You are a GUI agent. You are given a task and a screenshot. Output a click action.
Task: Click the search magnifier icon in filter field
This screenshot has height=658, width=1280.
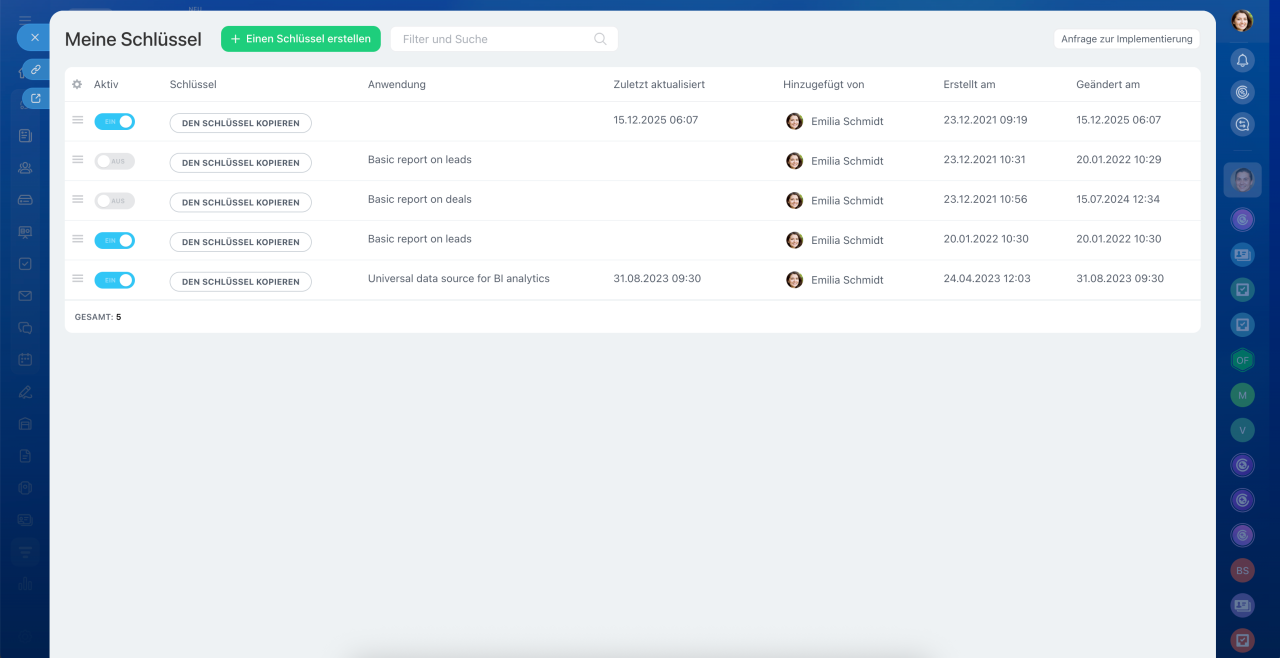pos(600,39)
